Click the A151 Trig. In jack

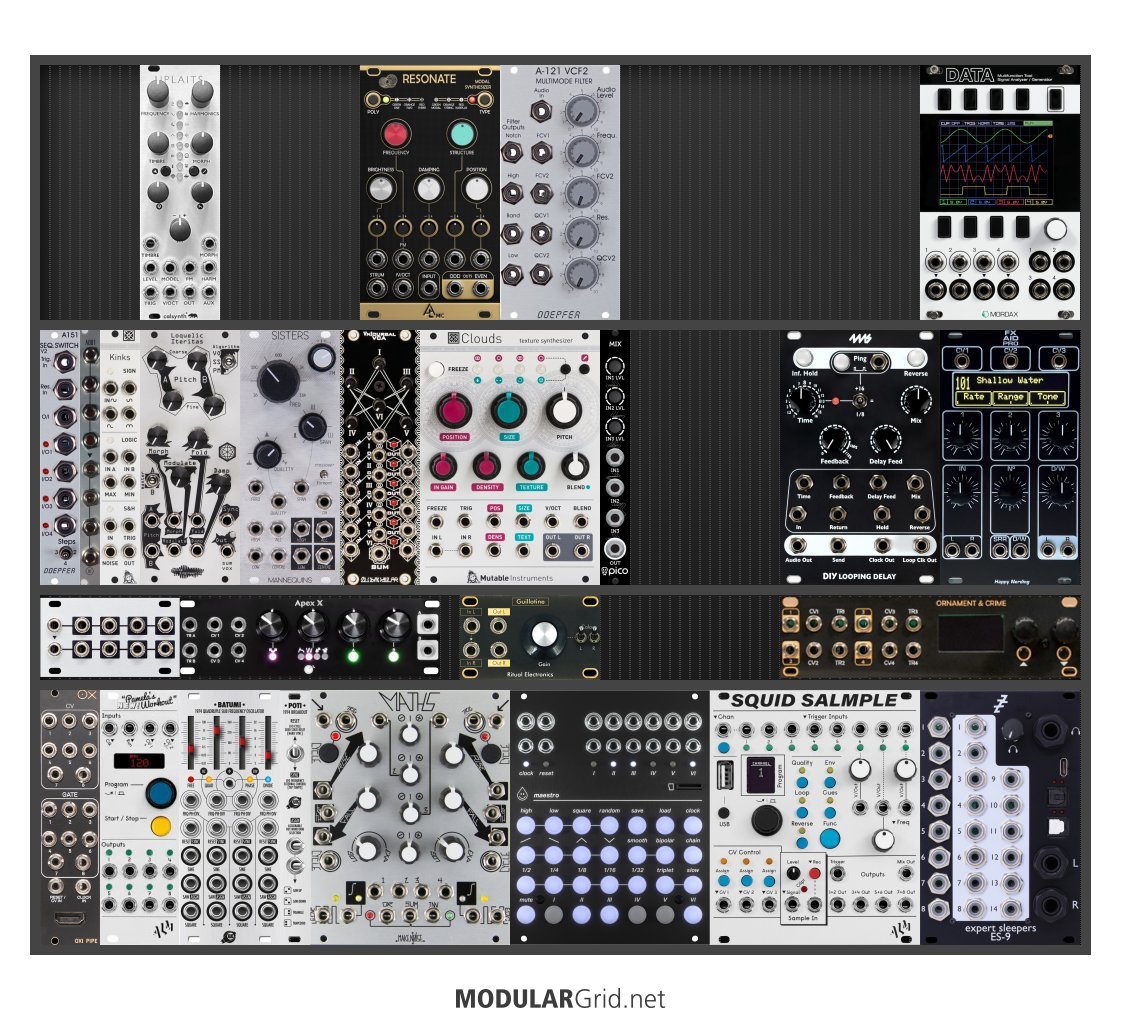pos(64,362)
